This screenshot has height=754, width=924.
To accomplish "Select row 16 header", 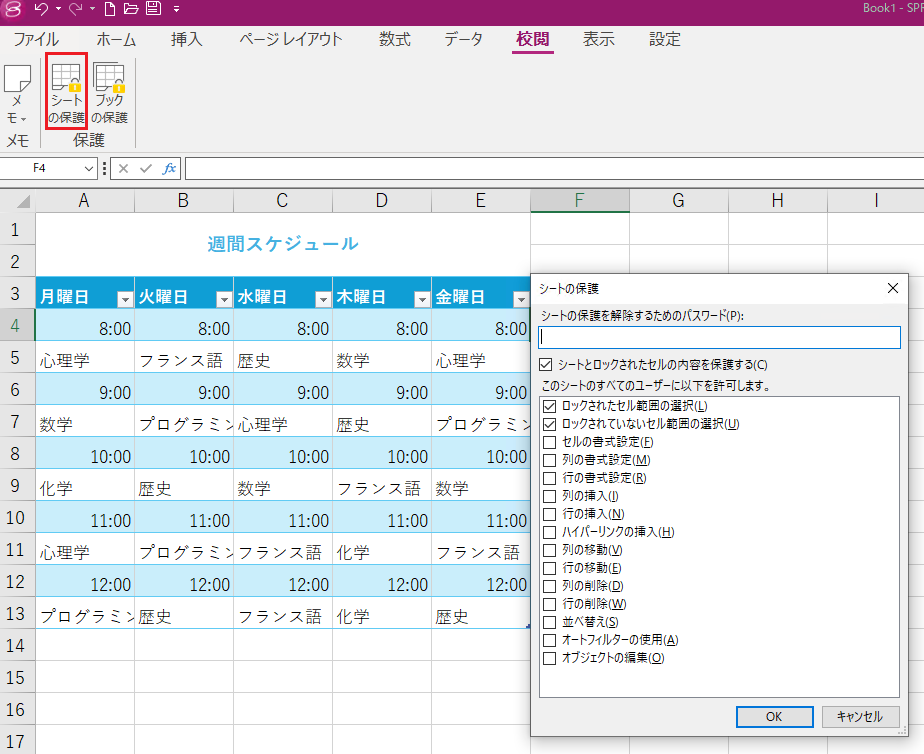I will coord(17,709).
